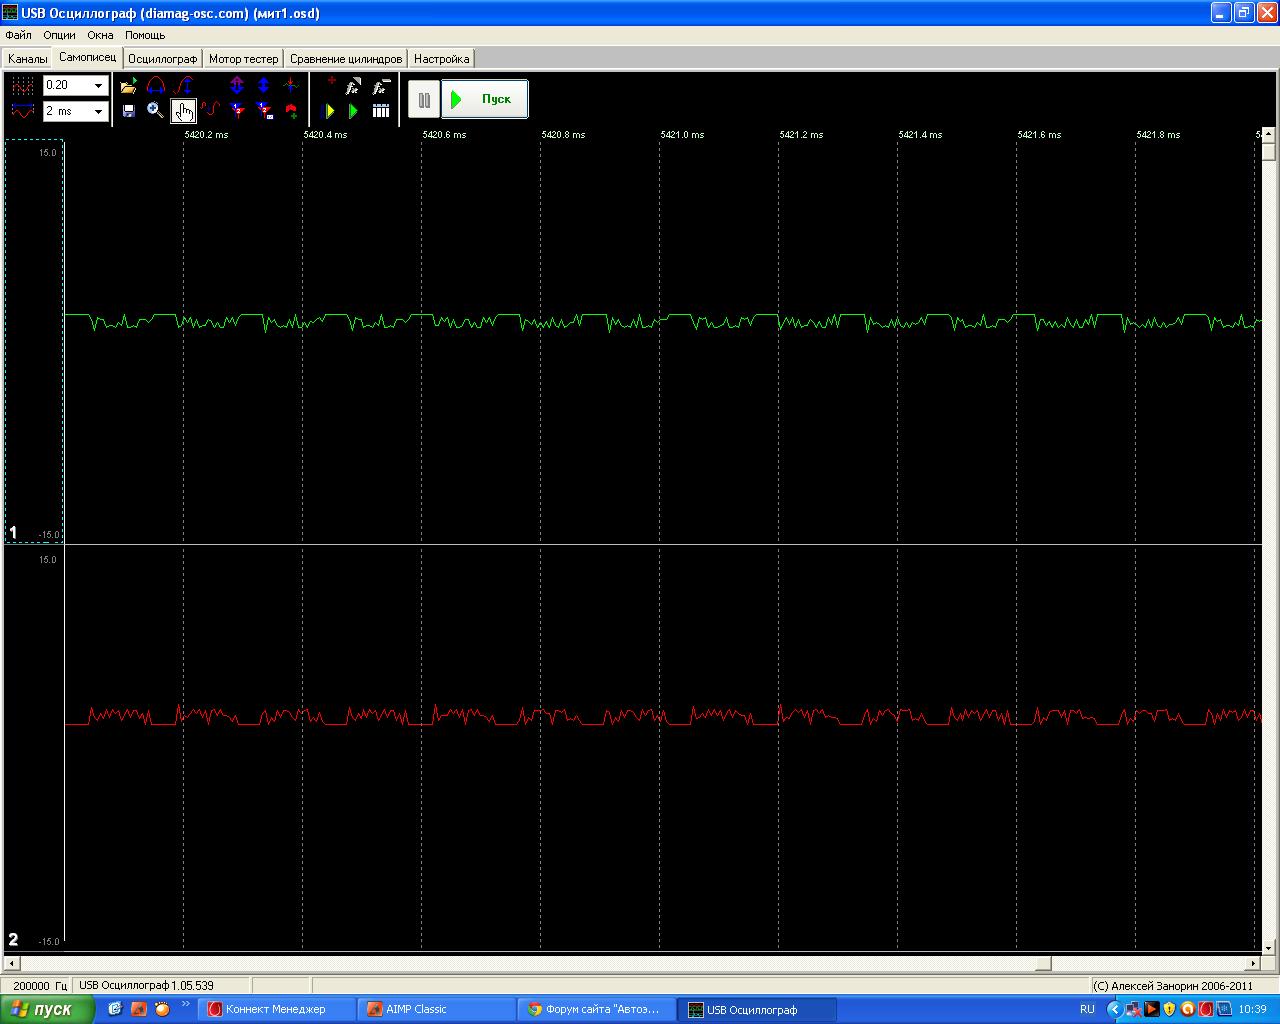Screen dimensions: 1280x1024
Task: Click the yellow play marker icon
Action: pyautogui.click(x=330, y=111)
